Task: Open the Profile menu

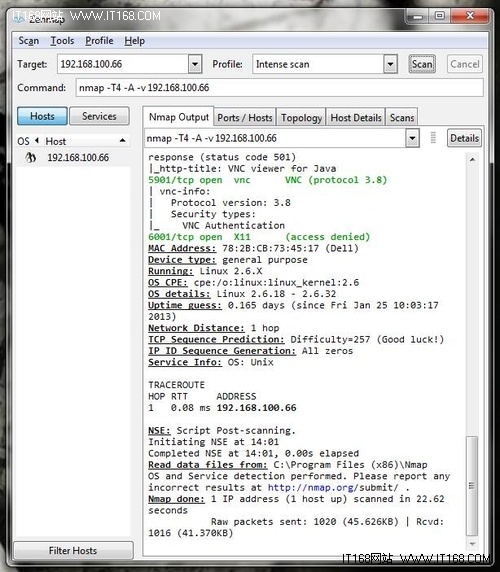Action: click(x=99, y=41)
